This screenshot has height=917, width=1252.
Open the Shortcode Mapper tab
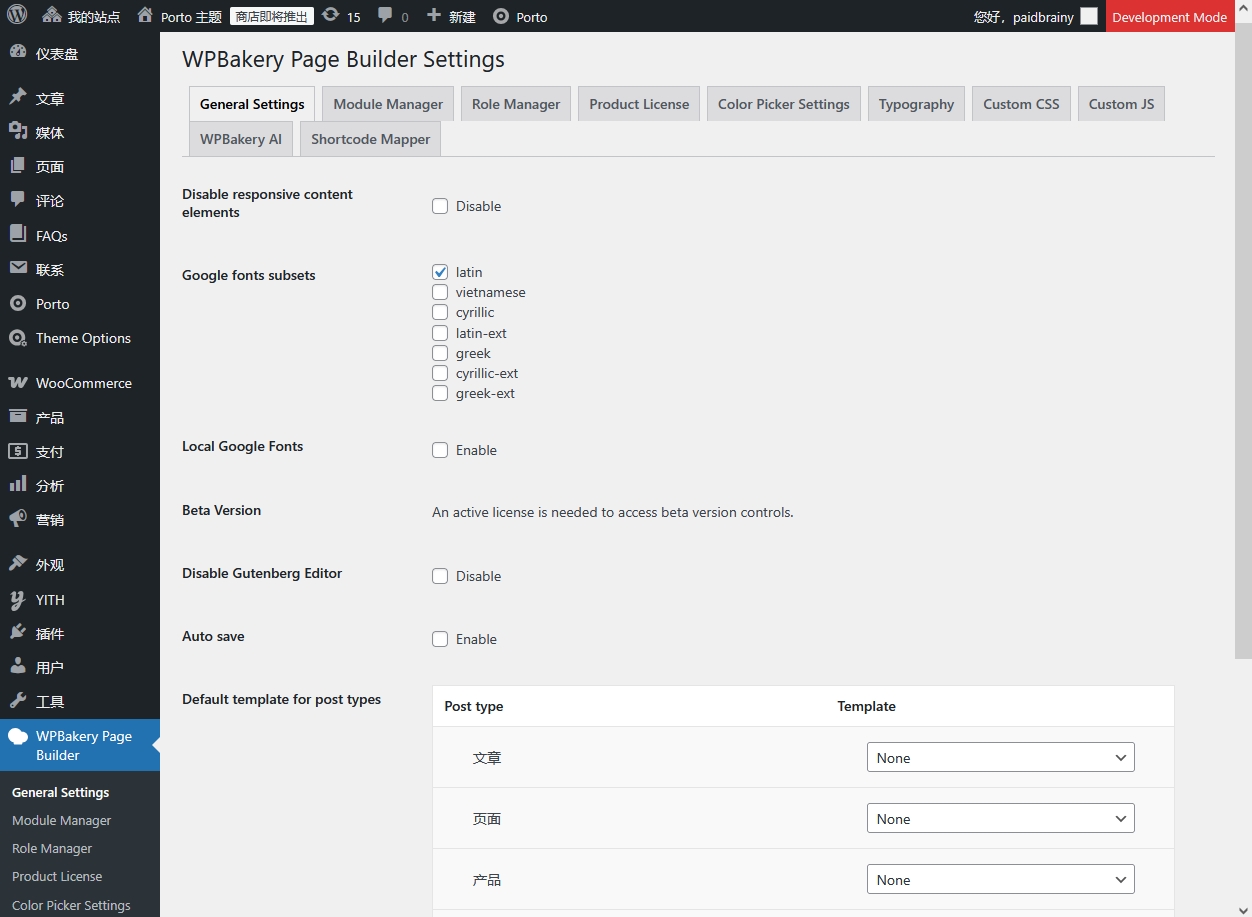(x=370, y=139)
